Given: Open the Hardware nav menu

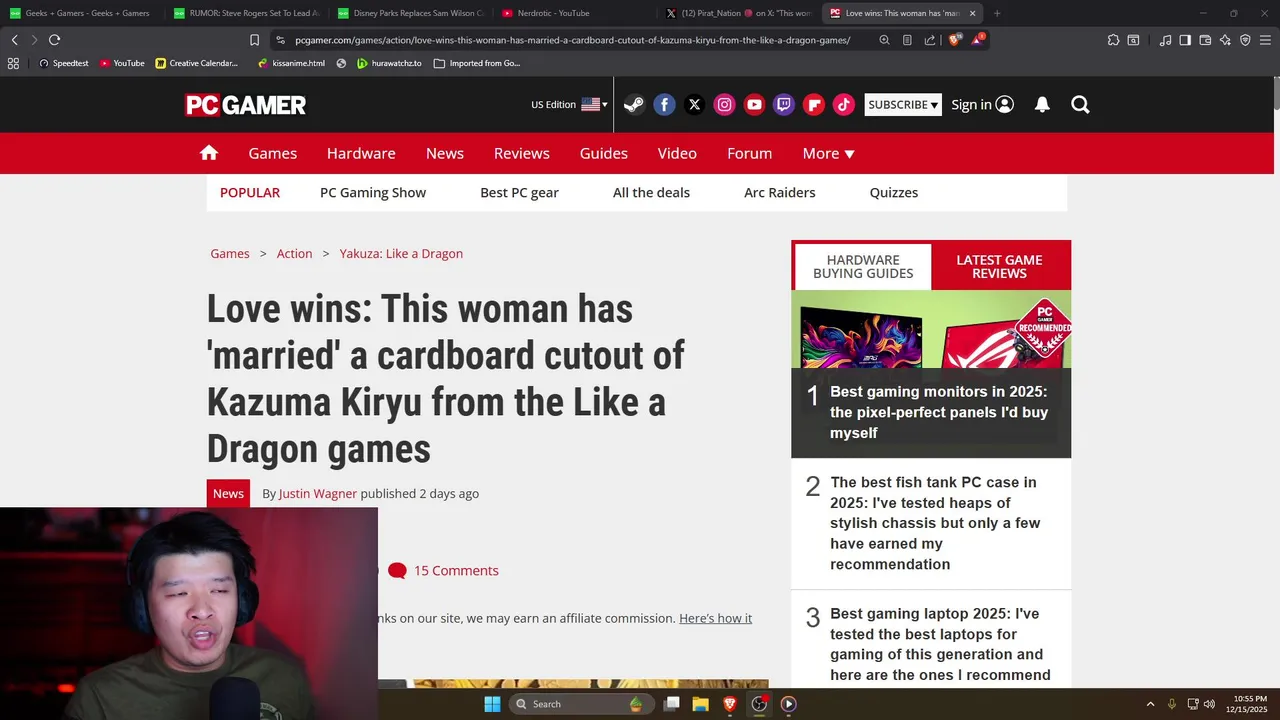Looking at the screenshot, I should coord(361,153).
